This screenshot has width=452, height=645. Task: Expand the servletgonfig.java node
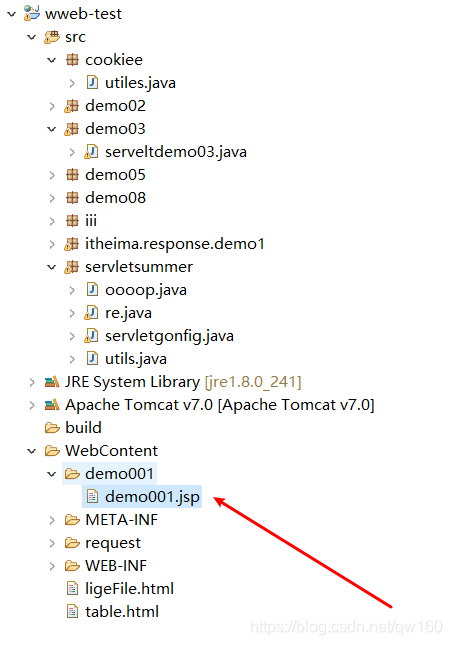[72, 336]
